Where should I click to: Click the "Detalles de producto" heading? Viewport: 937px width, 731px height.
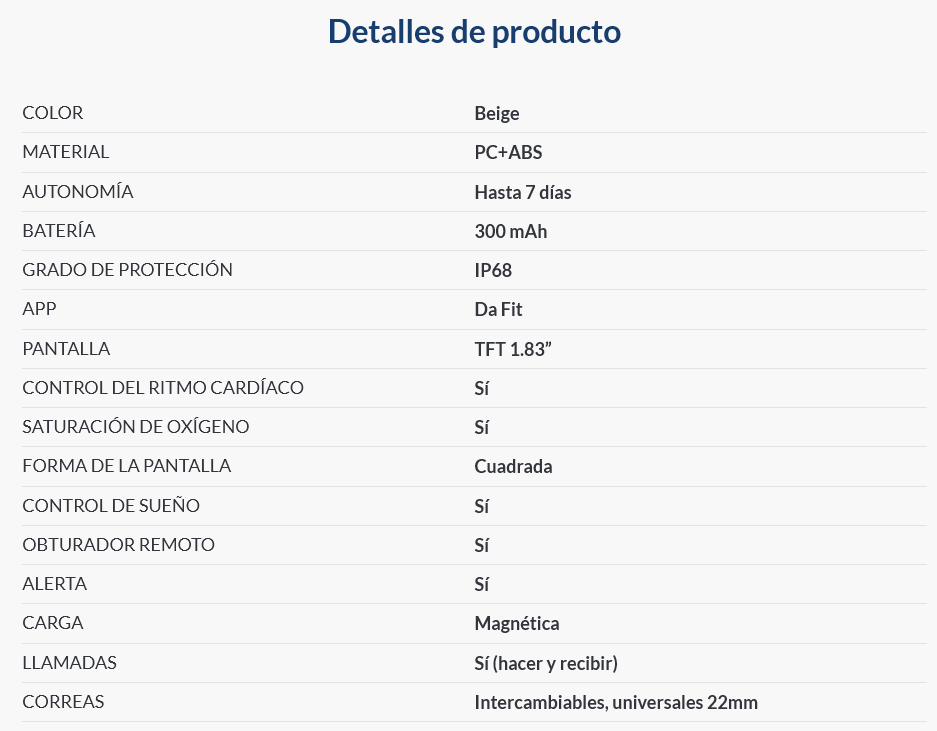coord(474,32)
